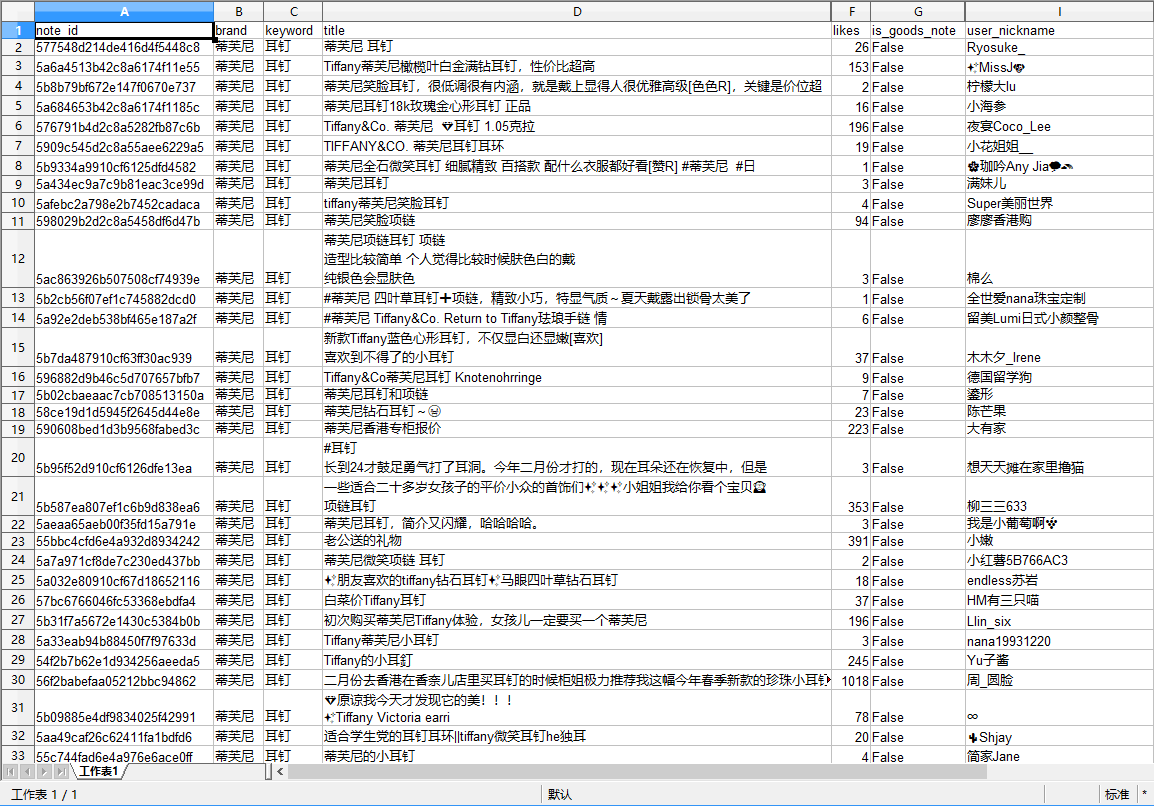The width and height of the screenshot is (1154, 806).
Task: Select title cell Tiffany的小耳釘
Action: pos(576,660)
